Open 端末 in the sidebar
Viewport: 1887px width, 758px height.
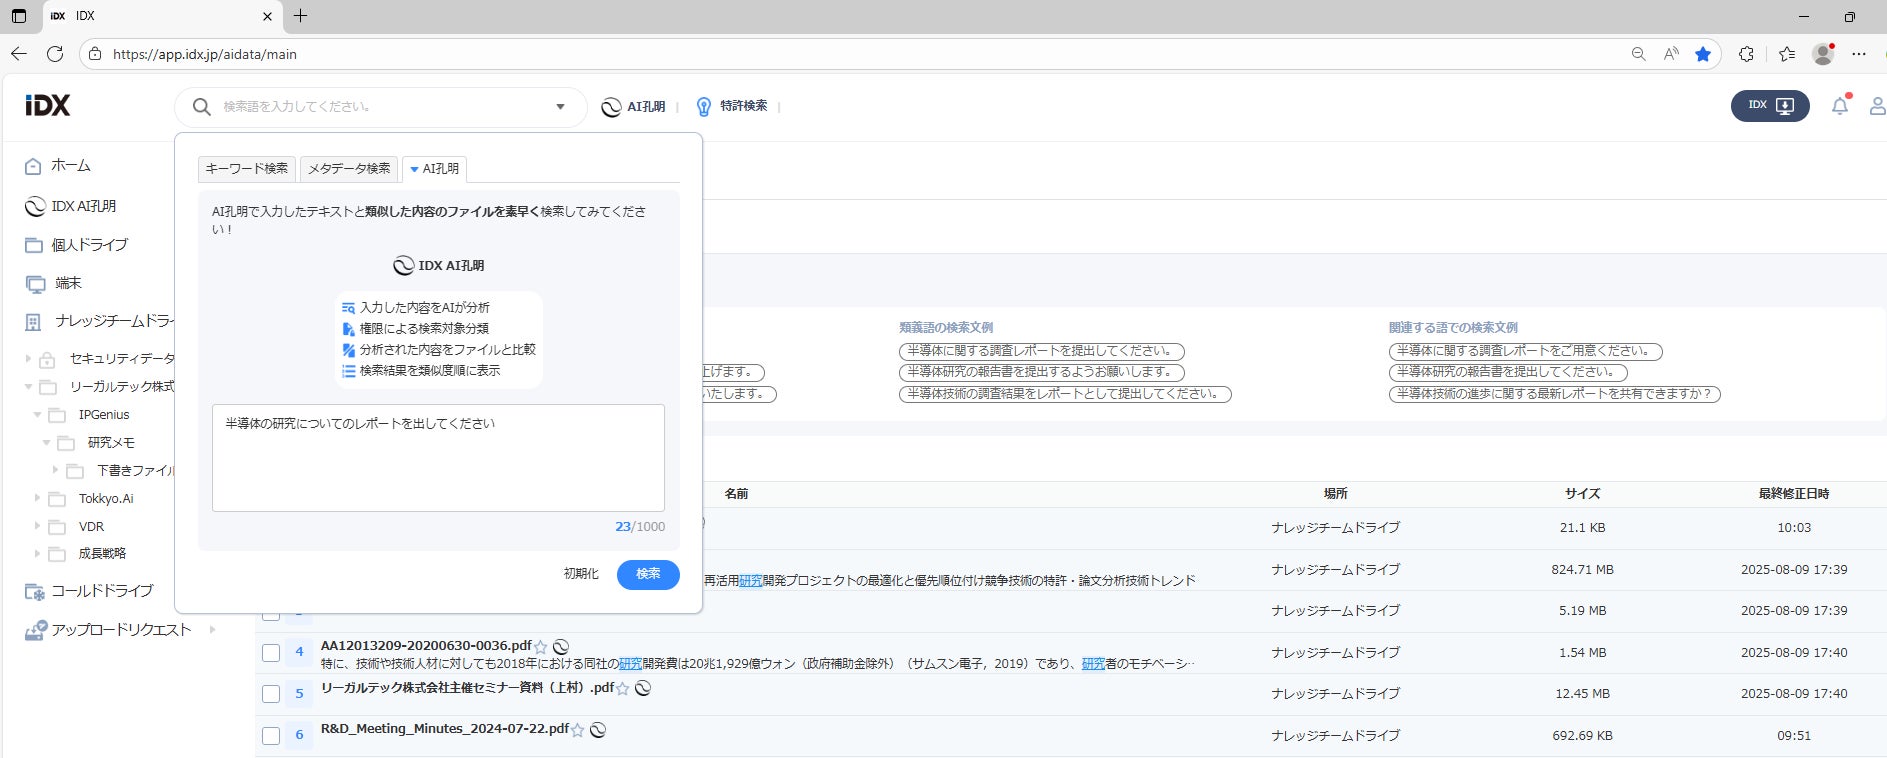[x=54, y=284]
